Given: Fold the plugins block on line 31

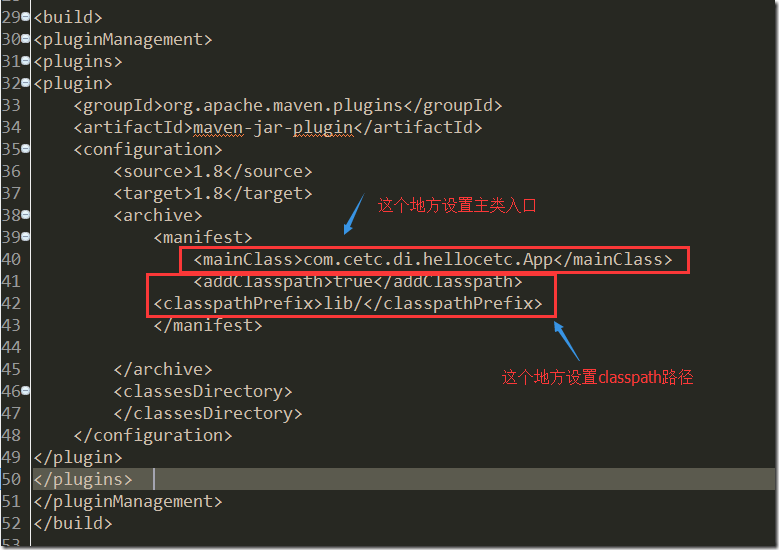Looking at the screenshot, I should click(x=26, y=62).
